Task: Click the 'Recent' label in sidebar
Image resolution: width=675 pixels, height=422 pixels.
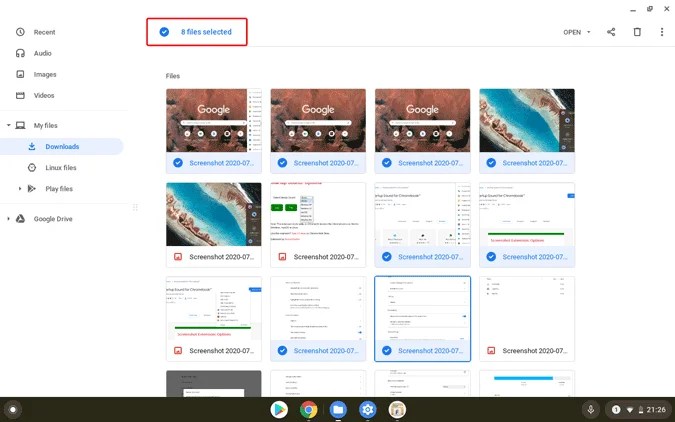Action: tap(45, 32)
